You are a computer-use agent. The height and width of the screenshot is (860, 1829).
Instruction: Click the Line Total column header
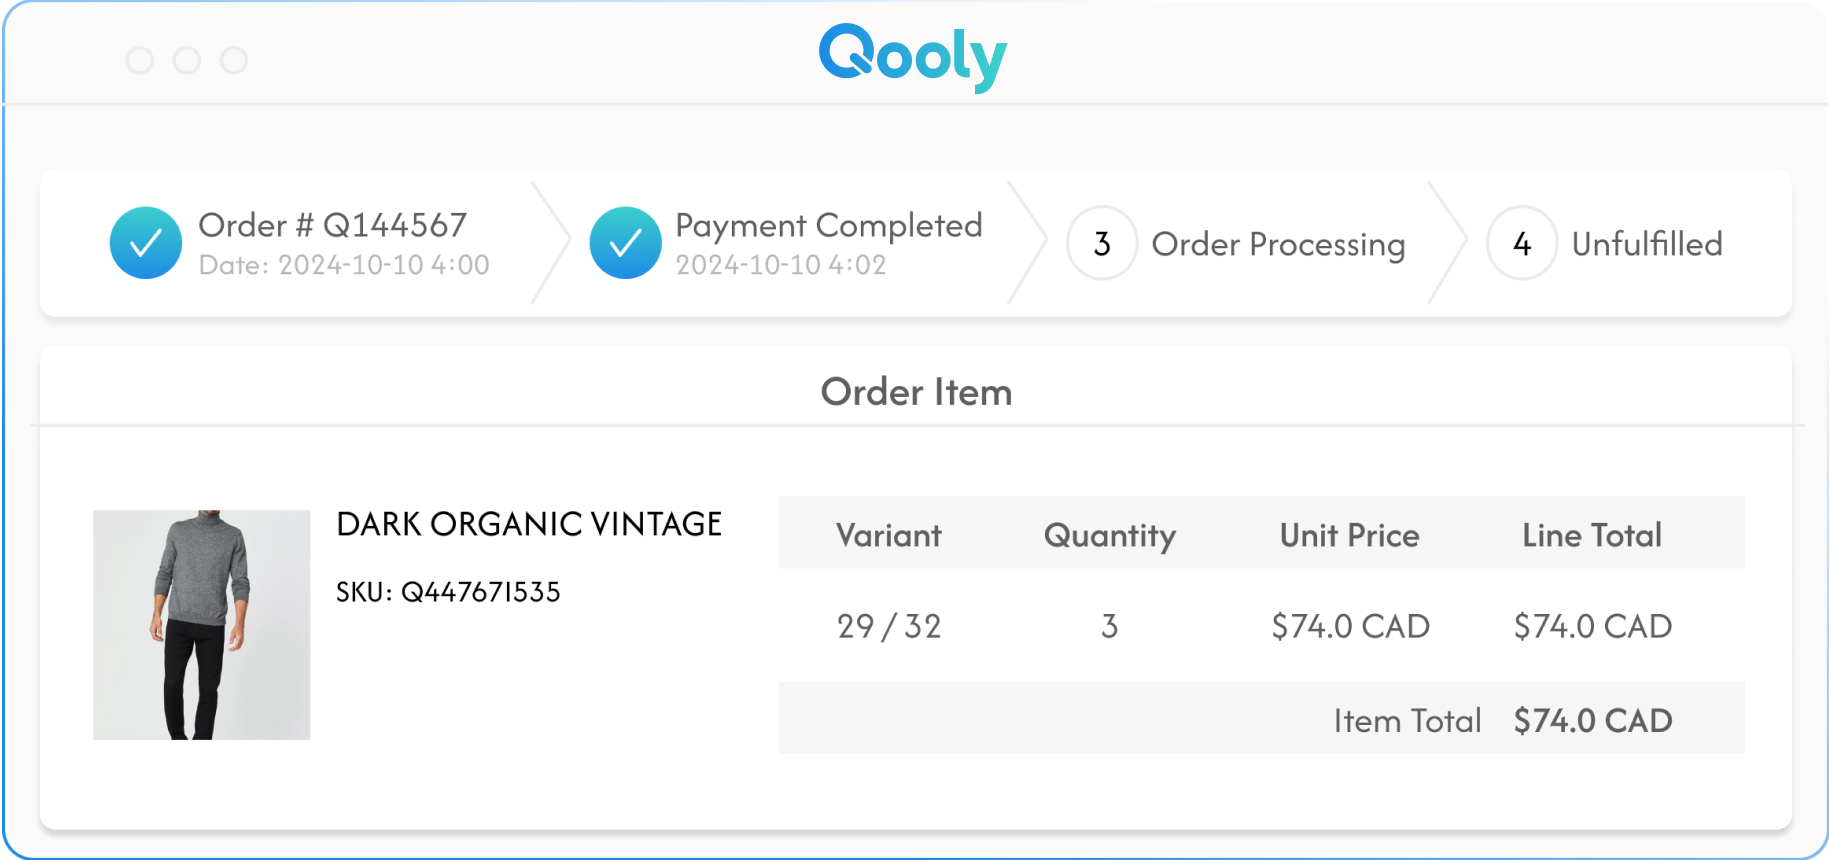[x=1592, y=536]
